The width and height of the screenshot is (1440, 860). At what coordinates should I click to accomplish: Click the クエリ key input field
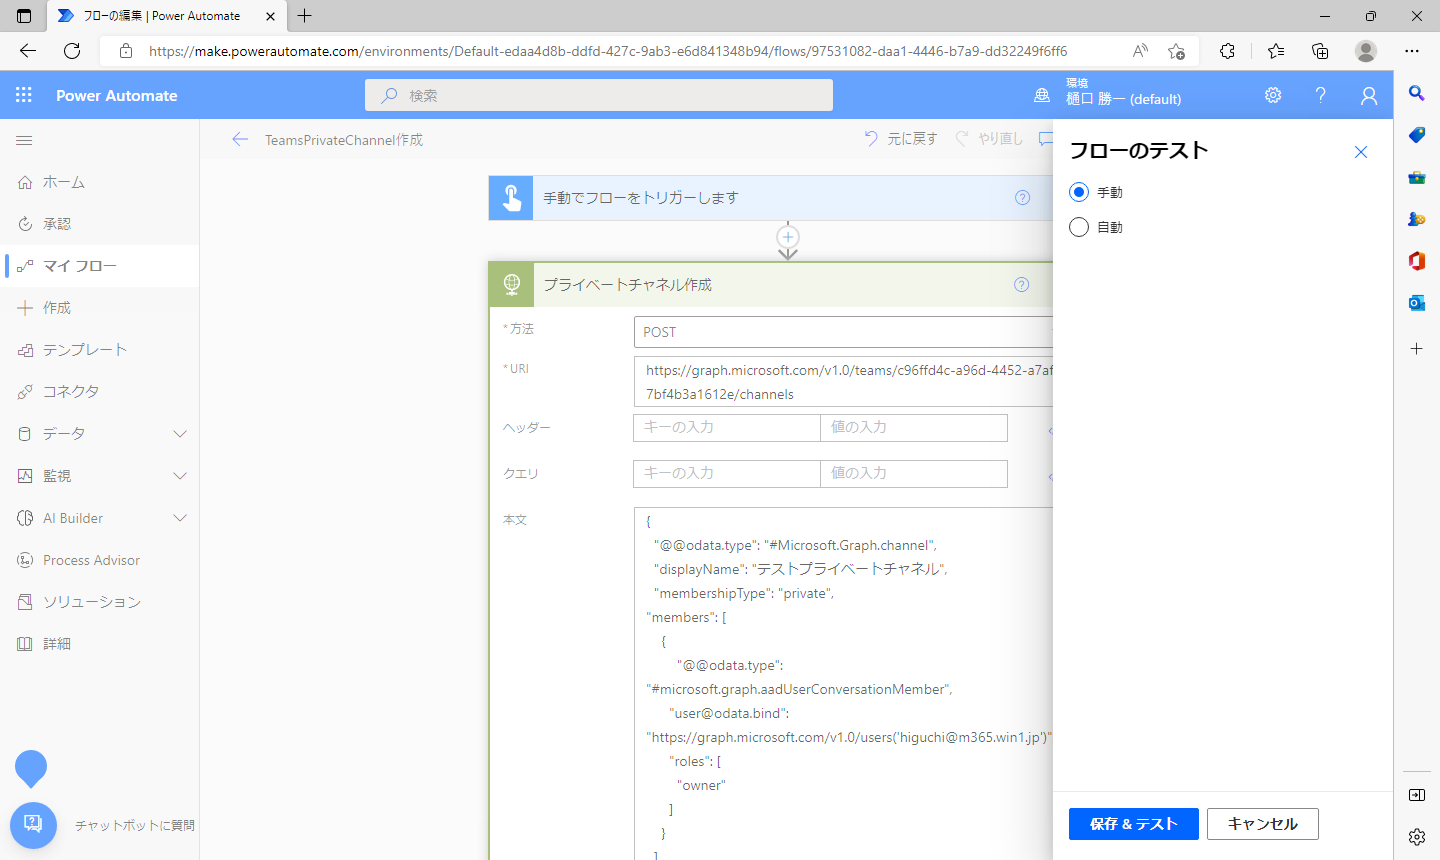727,474
